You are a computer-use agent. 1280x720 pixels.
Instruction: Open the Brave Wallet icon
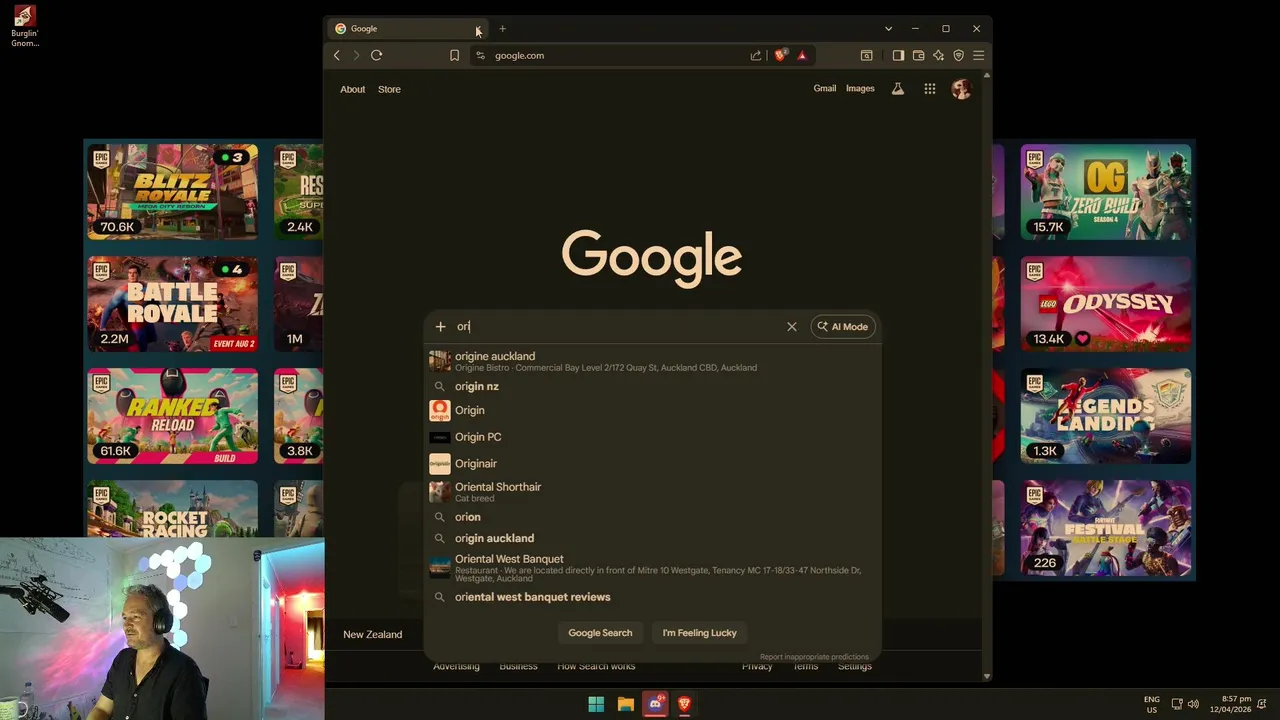click(918, 55)
